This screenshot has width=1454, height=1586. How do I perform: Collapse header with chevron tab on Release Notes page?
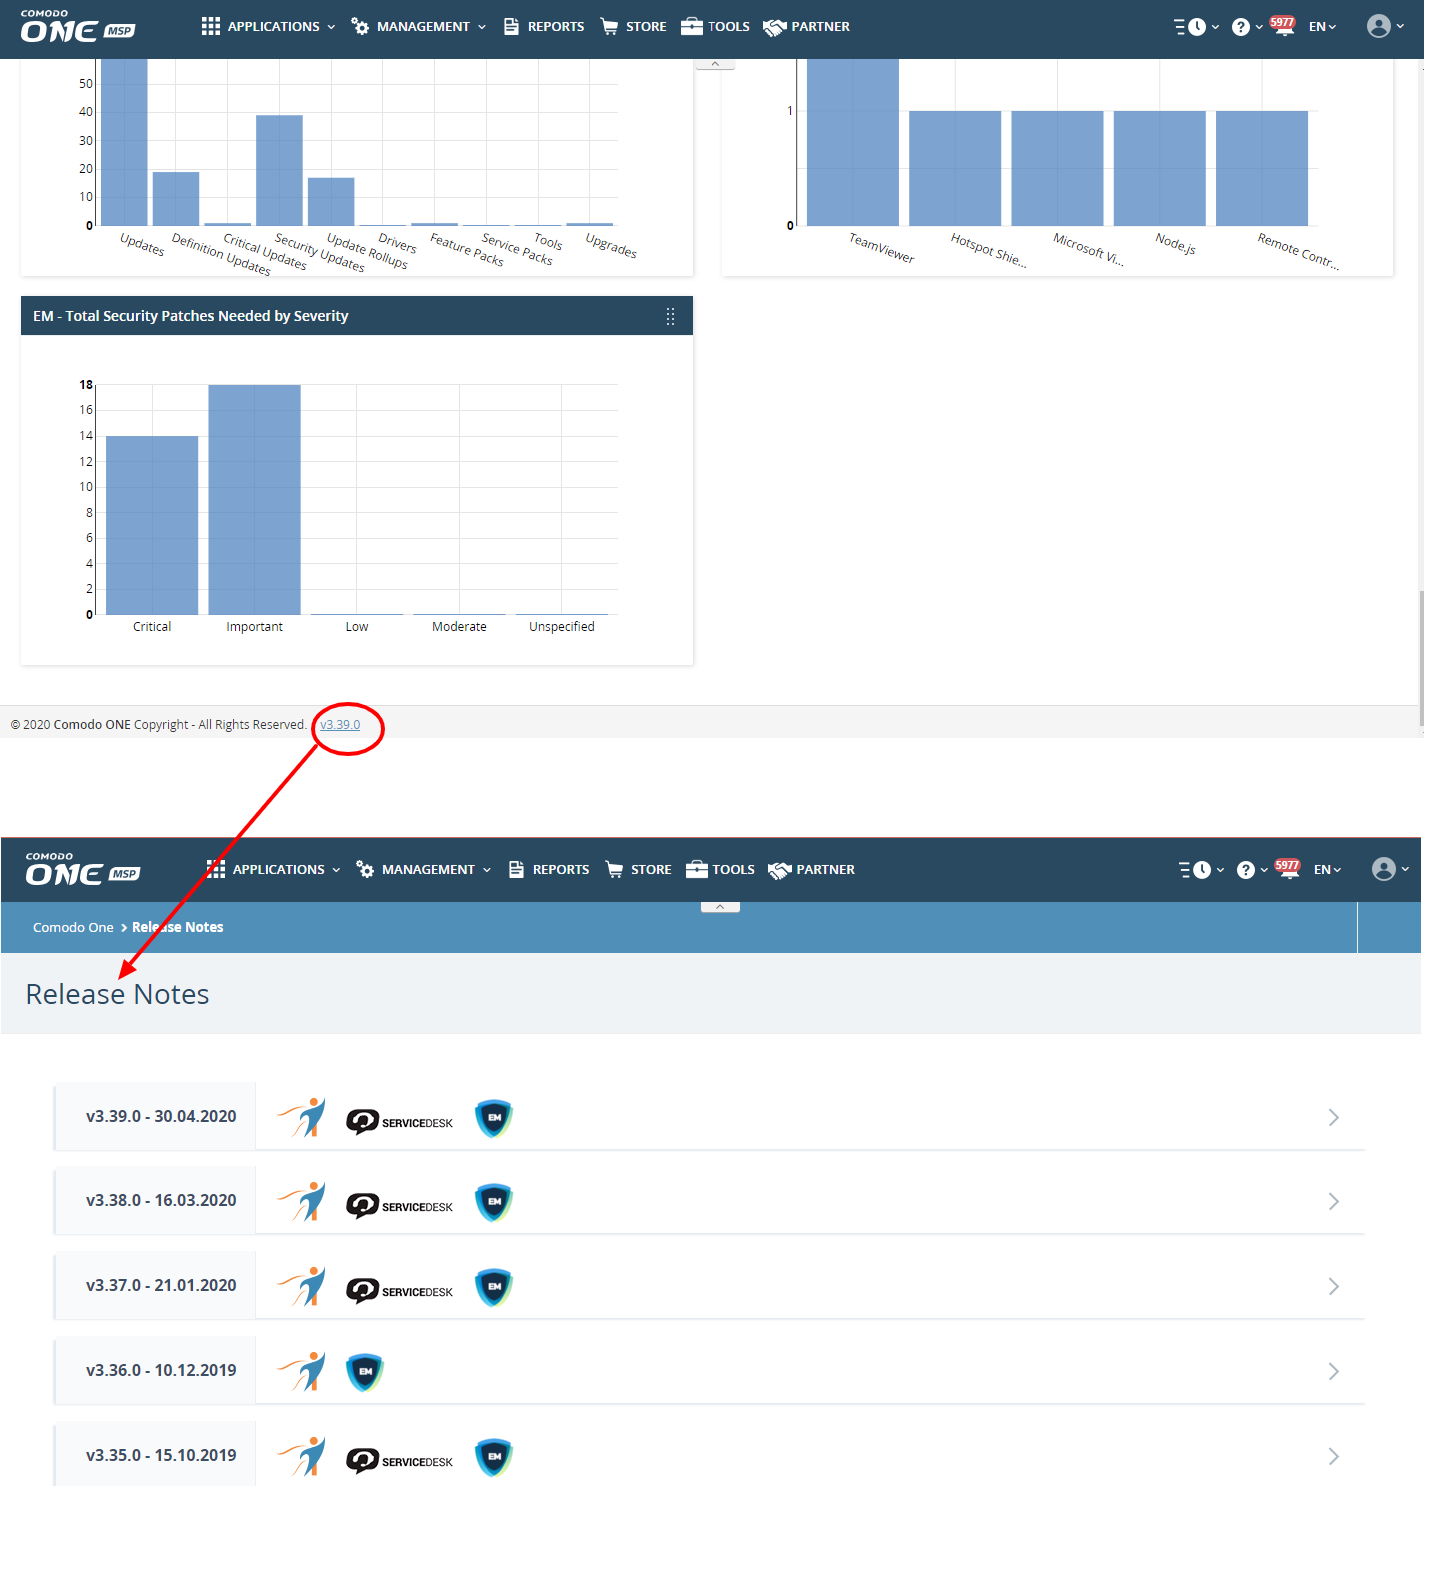pos(720,907)
